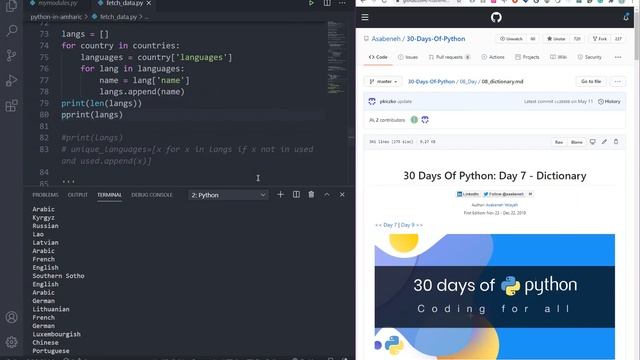
Task: Switch to the OUTPUT panel tab
Action: pos(78,195)
